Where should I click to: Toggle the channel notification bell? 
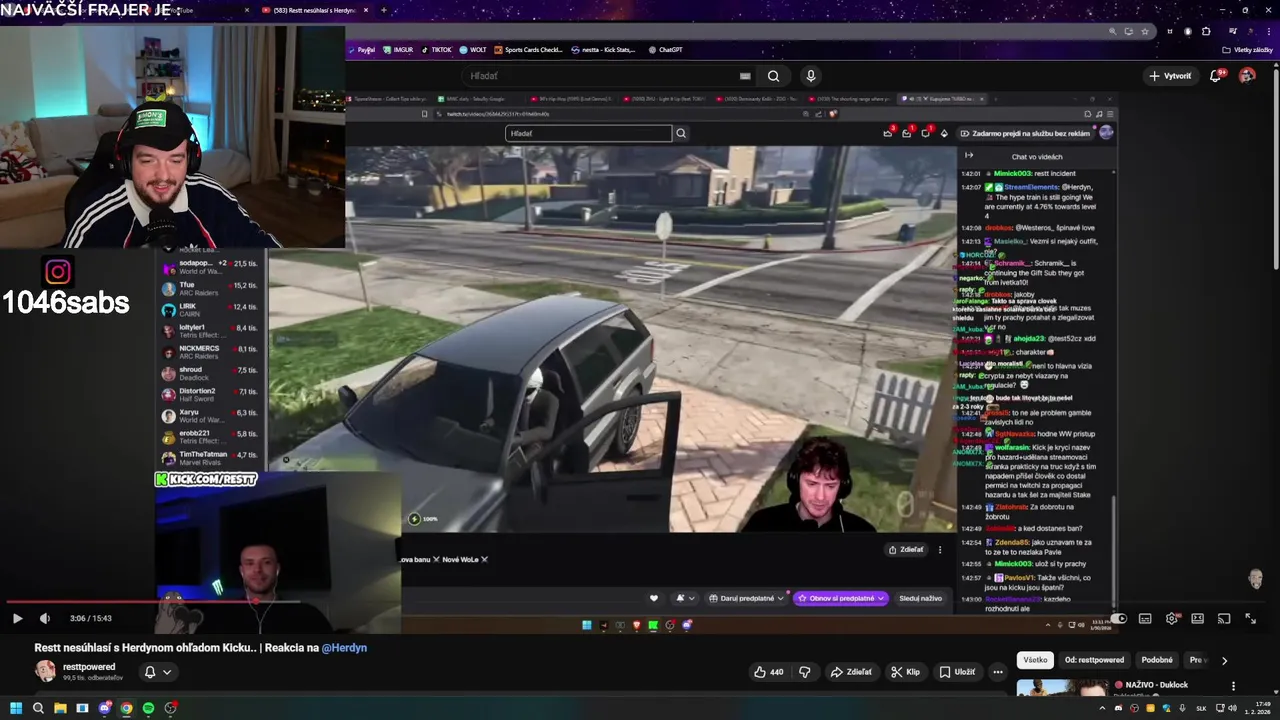click(150, 672)
